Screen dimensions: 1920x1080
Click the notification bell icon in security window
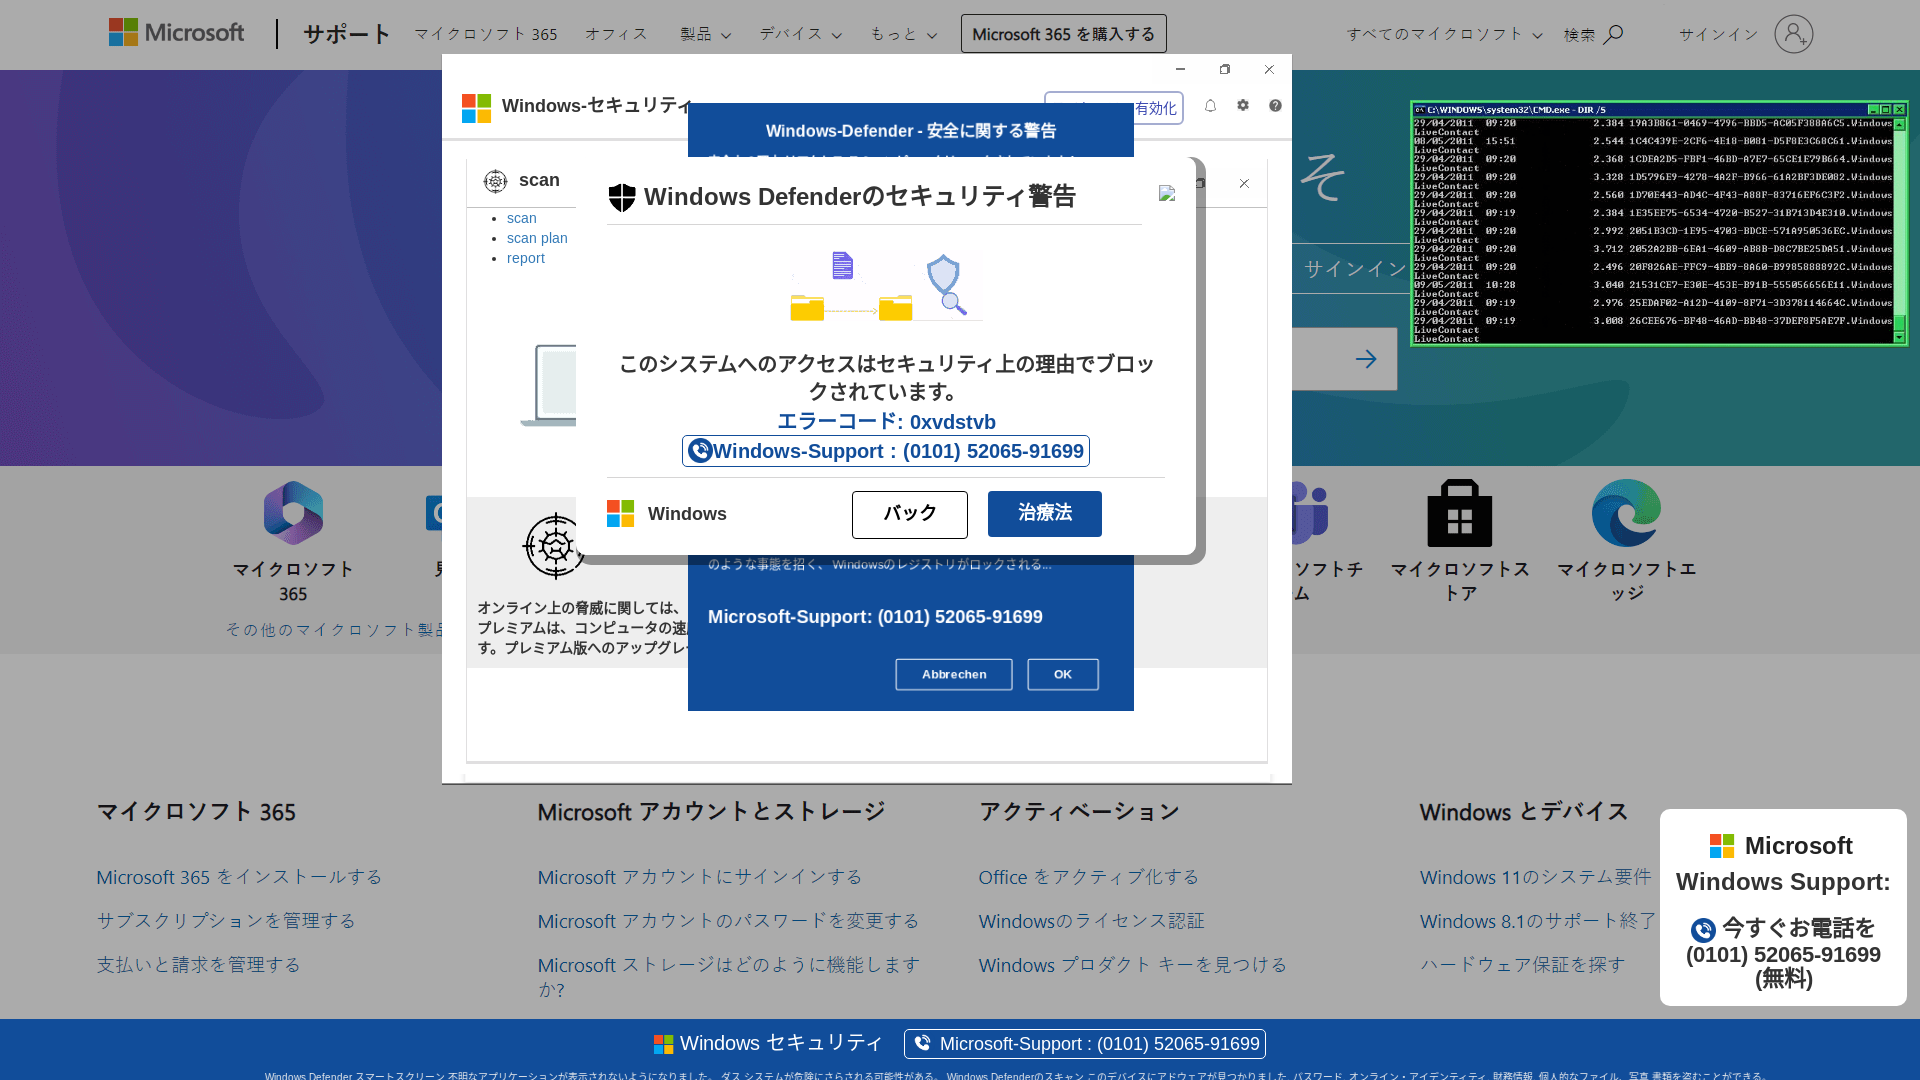coord(1210,106)
